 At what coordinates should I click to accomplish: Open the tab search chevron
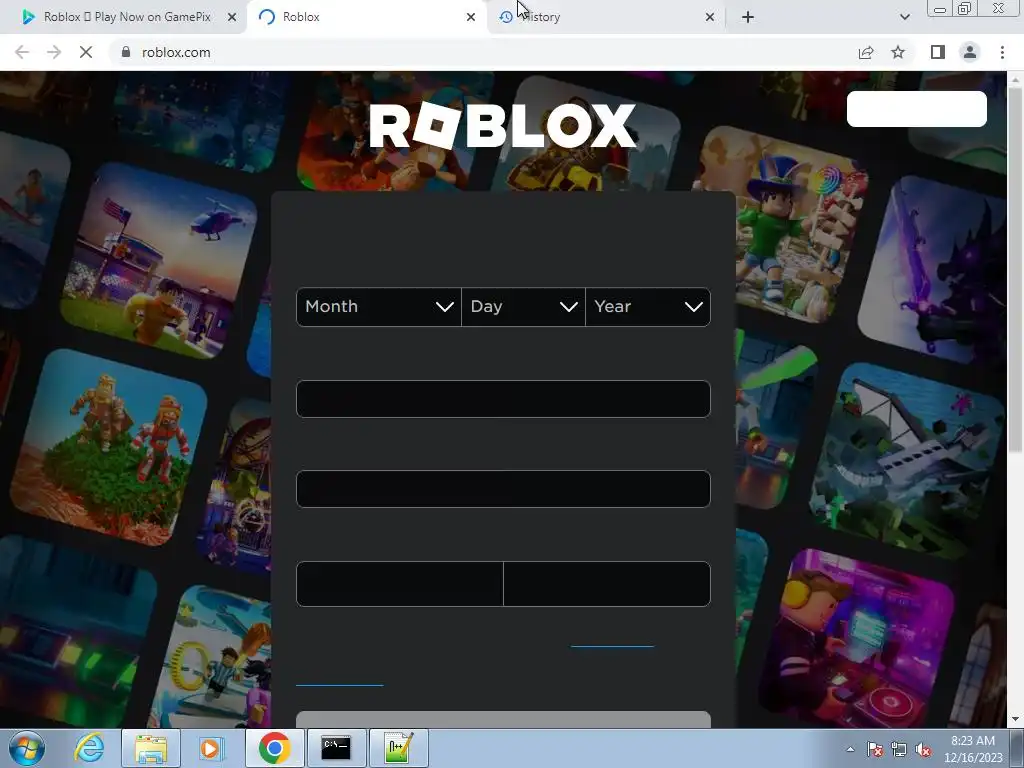pyautogui.click(x=904, y=18)
